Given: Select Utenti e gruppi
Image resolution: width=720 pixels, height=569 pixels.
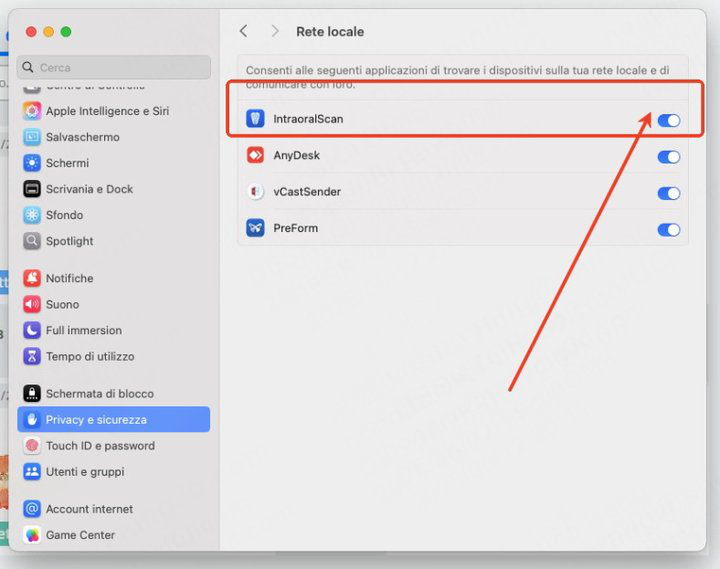Looking at the screenshot, I should (113, 472).
